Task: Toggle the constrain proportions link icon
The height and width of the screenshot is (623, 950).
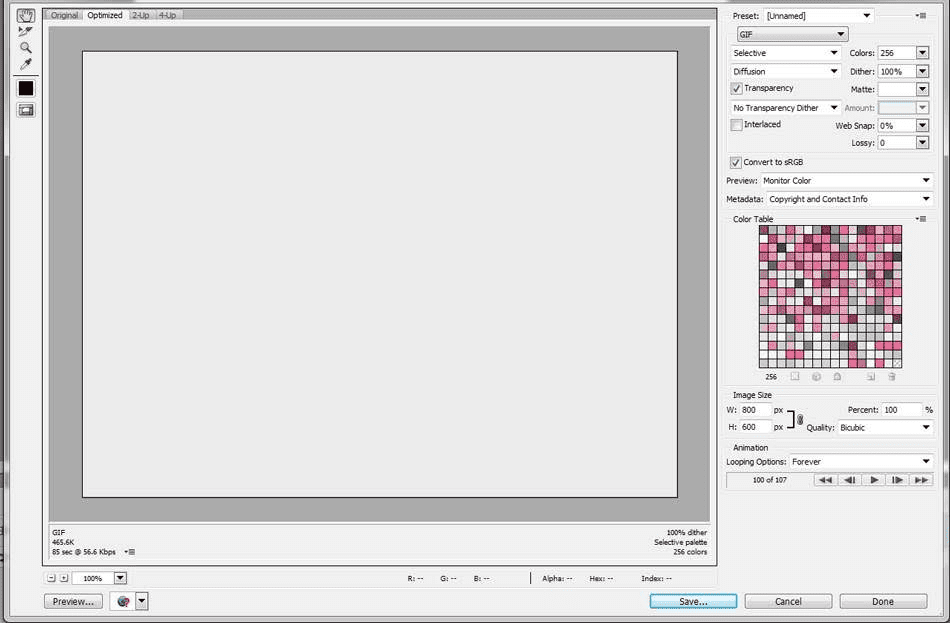Action: (x=800, y=419)
